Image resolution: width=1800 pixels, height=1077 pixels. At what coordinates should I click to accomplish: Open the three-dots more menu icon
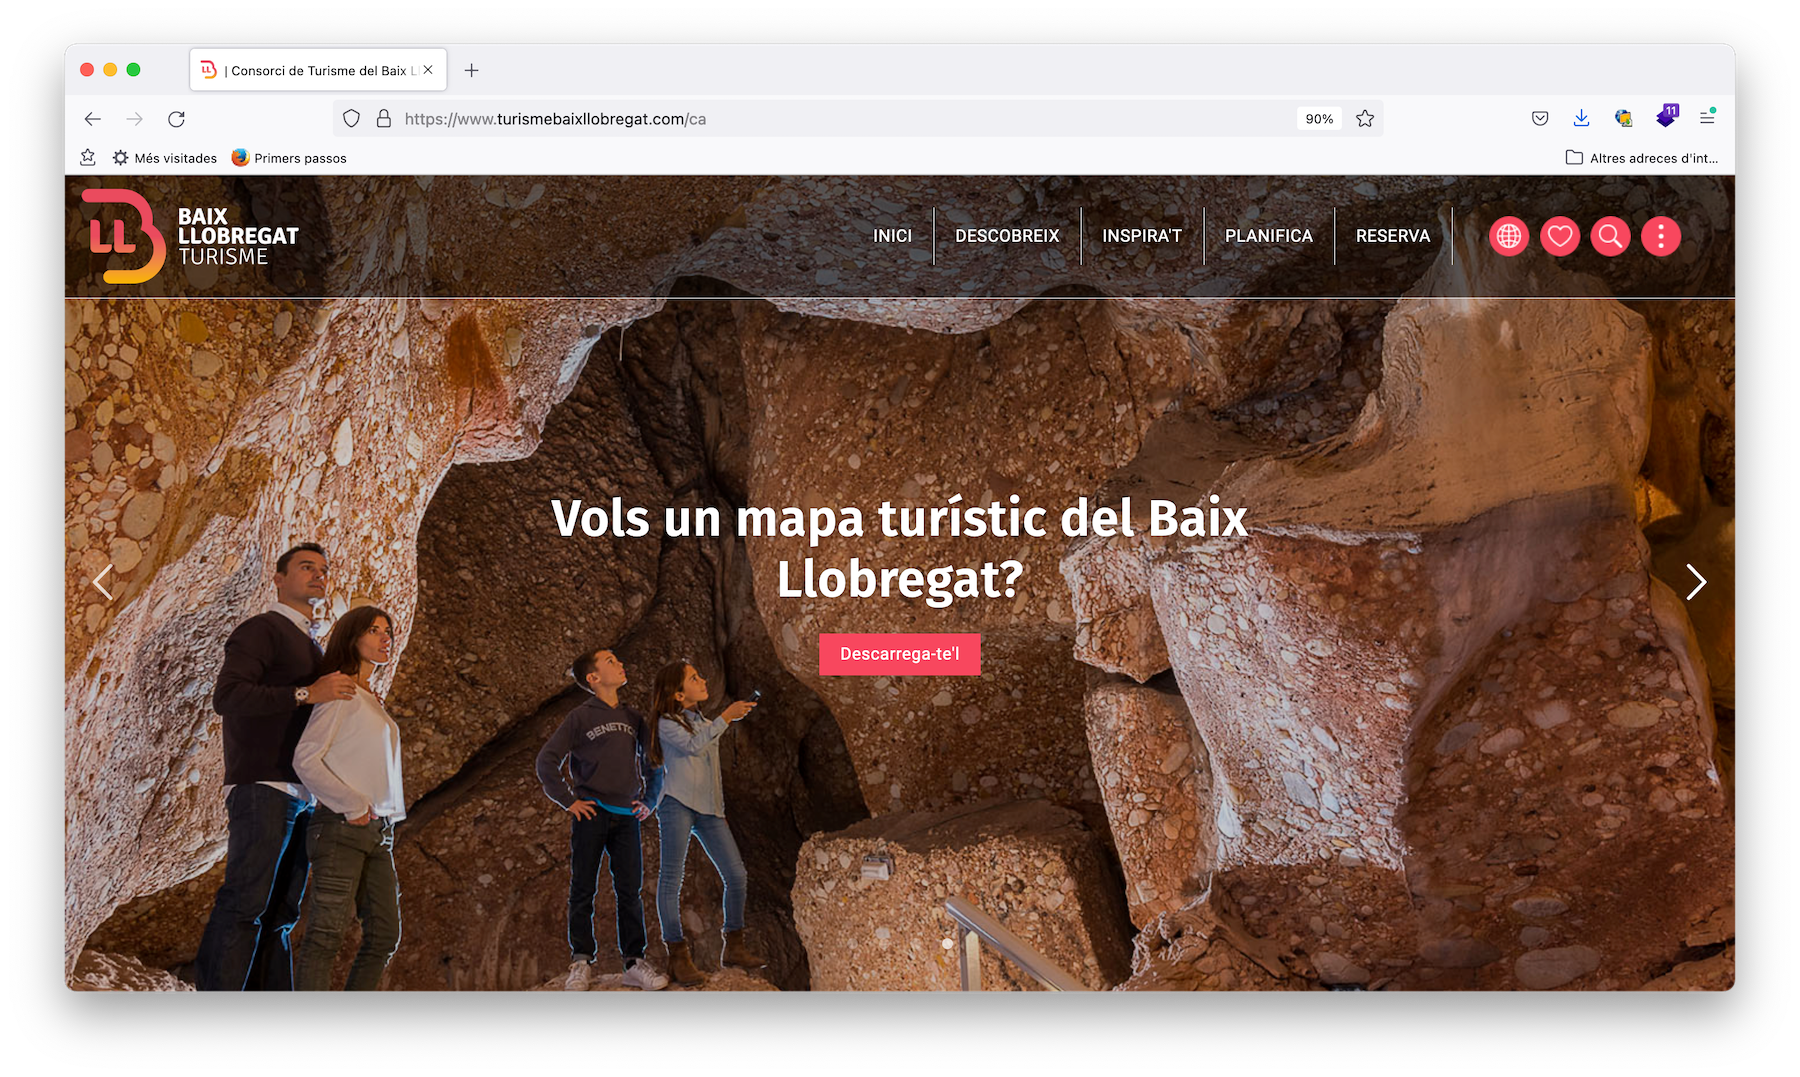pyautogui.click(x=1661, y=237)
